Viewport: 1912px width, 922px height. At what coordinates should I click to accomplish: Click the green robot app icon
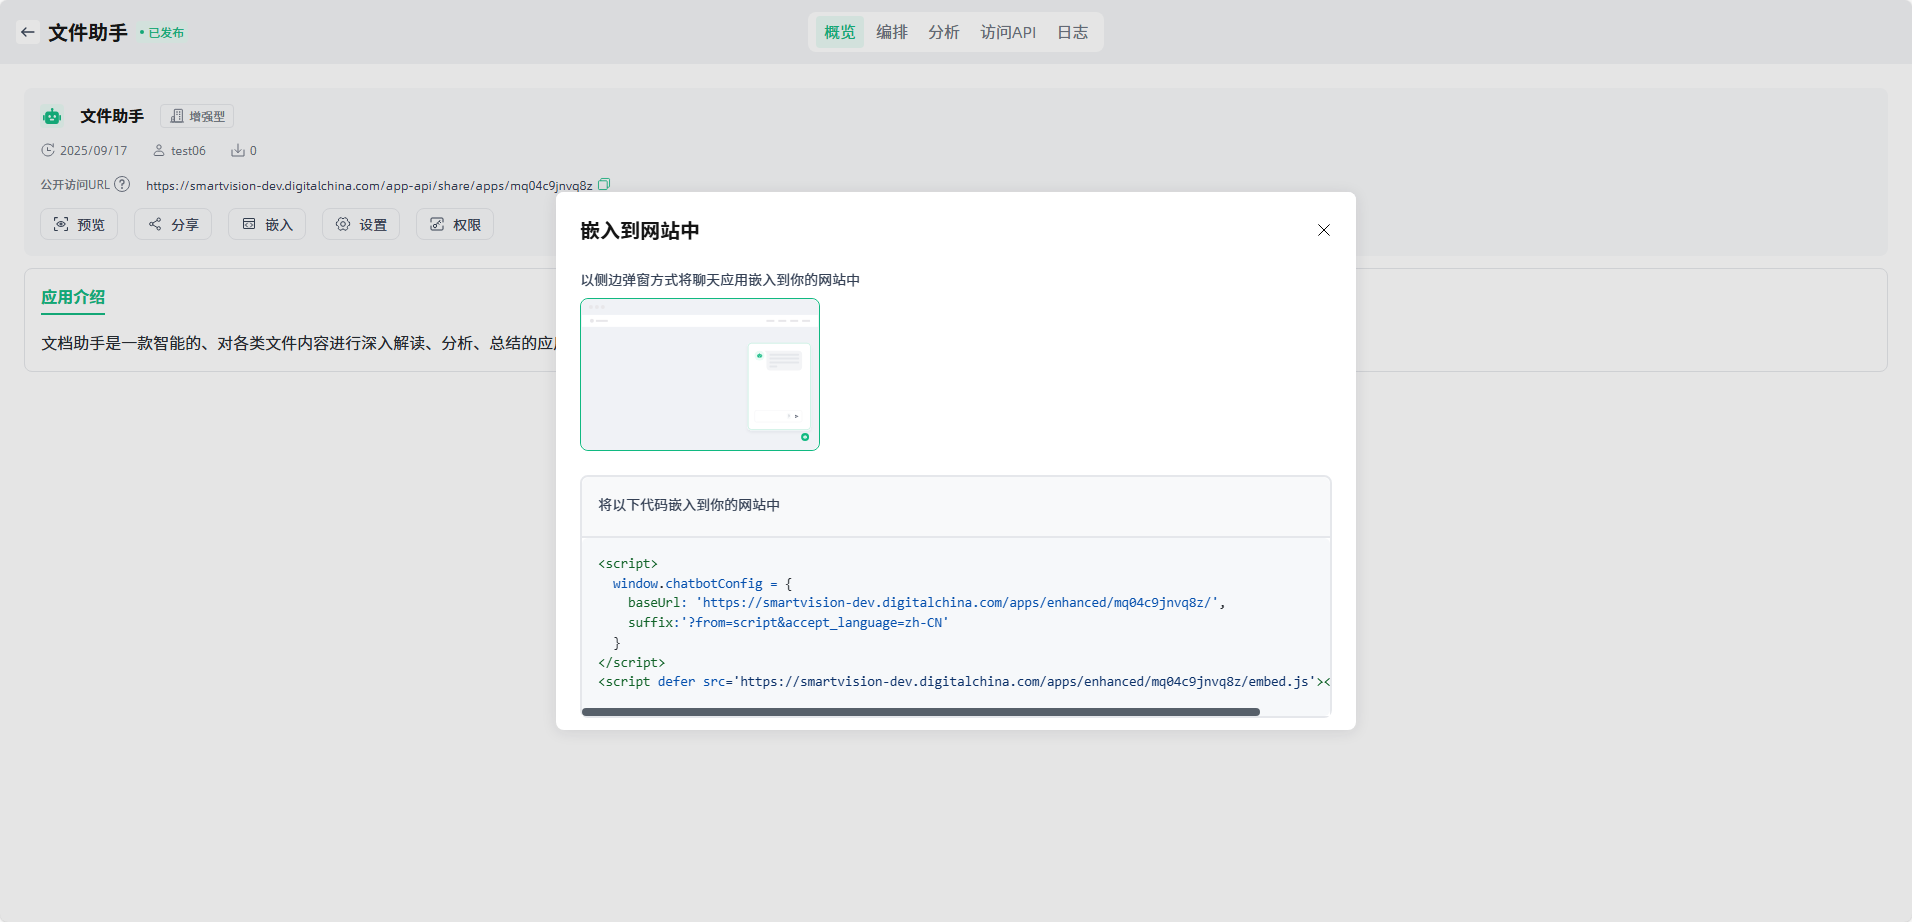pos(52,117)
